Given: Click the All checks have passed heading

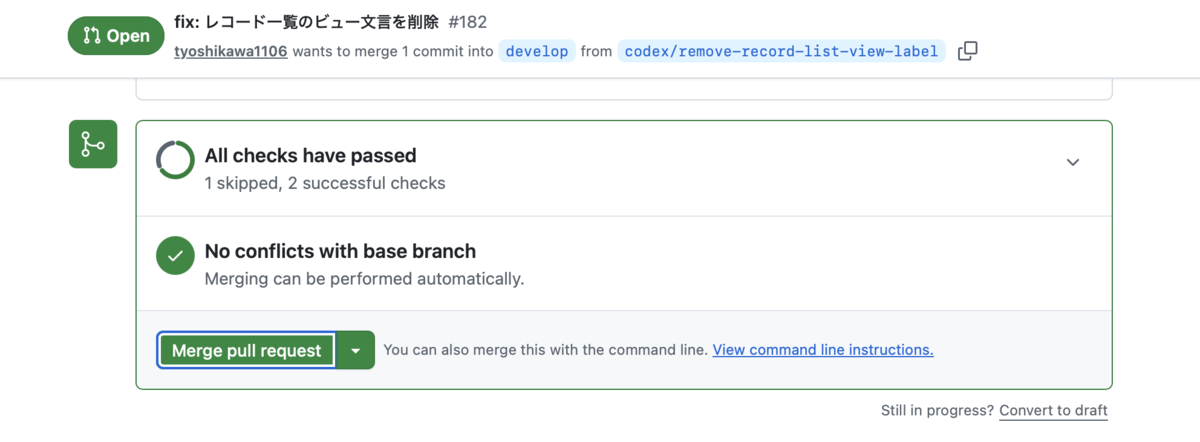Looking at the screenshot, I should pyautogui.click(x=310, y=155).
